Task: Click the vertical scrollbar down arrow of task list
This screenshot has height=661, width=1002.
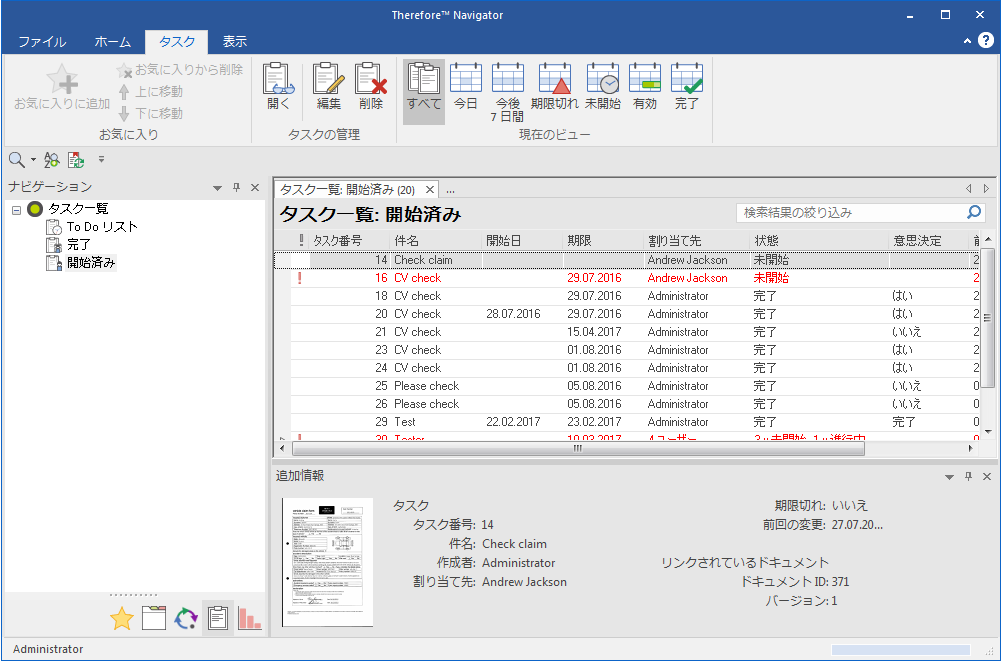Action: (988, 432)
